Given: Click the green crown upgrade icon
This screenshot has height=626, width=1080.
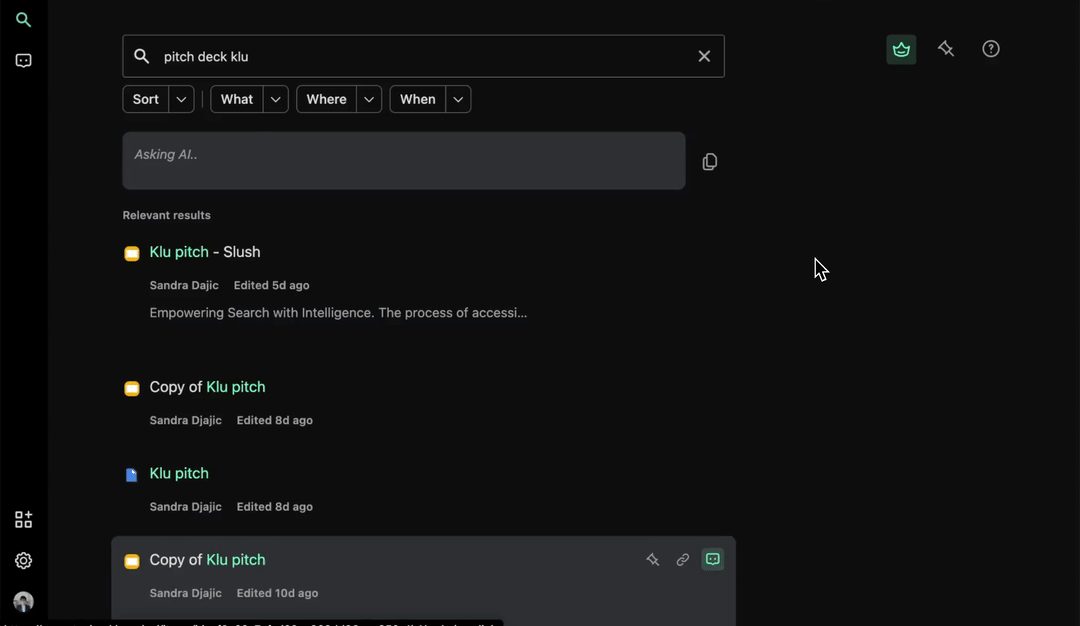Looking at the screenshot, I should coord(901,50).
